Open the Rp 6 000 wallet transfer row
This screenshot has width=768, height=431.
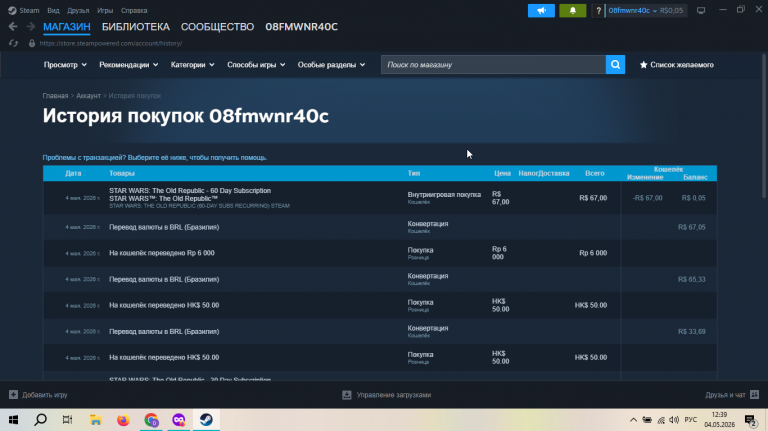tap(380, 253)
